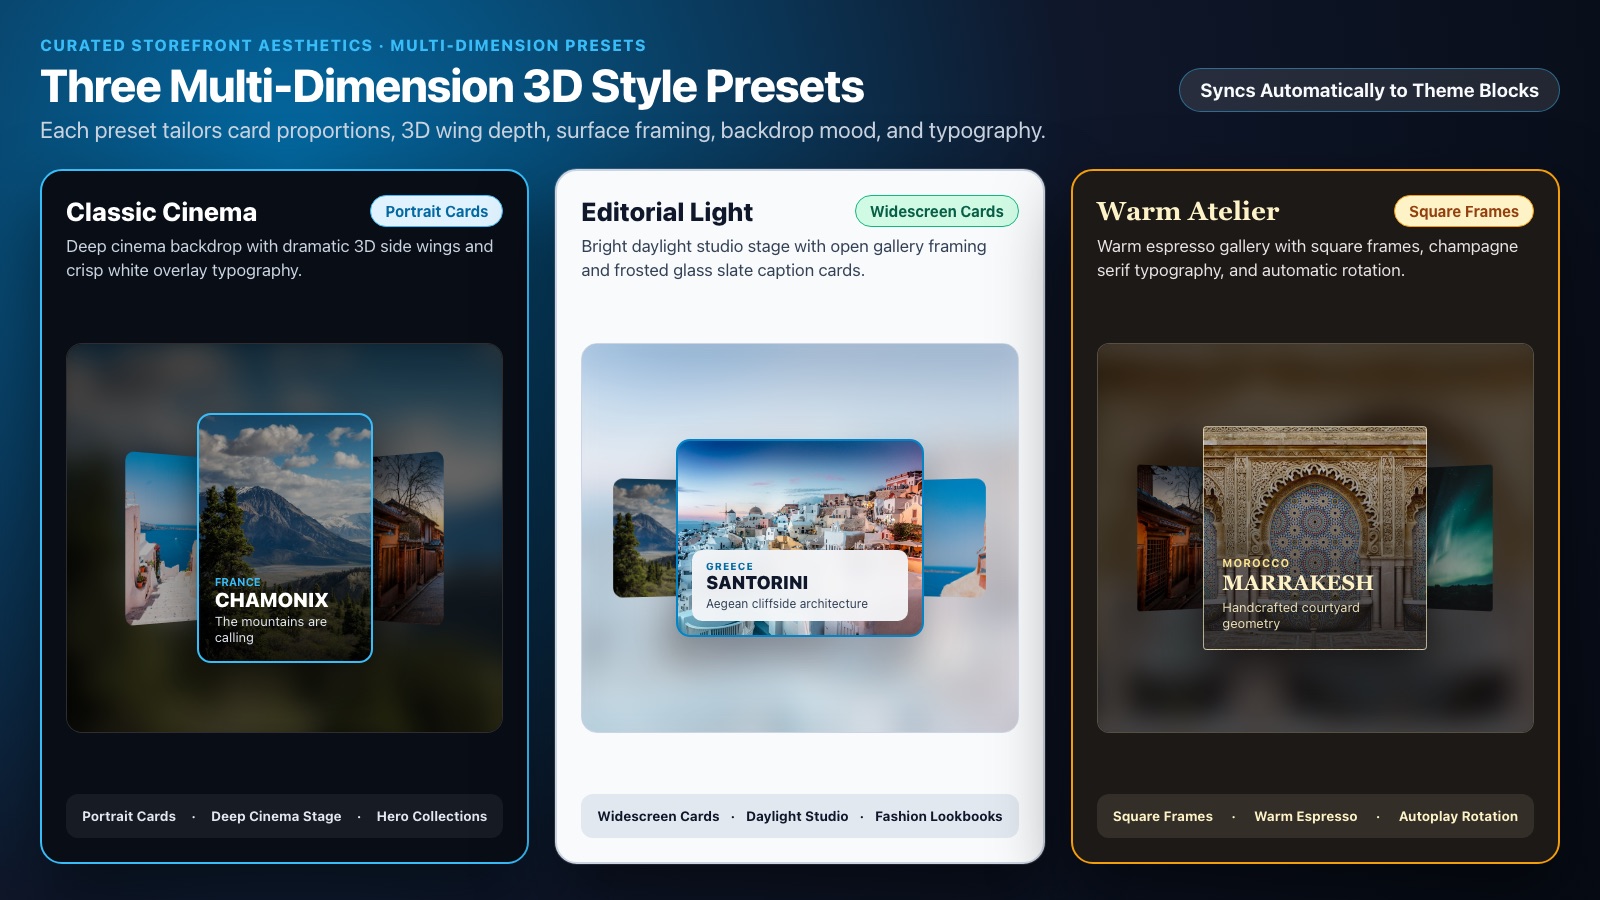Screen dimensions: 1600x900
Task: Click the left wing card beside Santorini
Action: coord(645,538)
